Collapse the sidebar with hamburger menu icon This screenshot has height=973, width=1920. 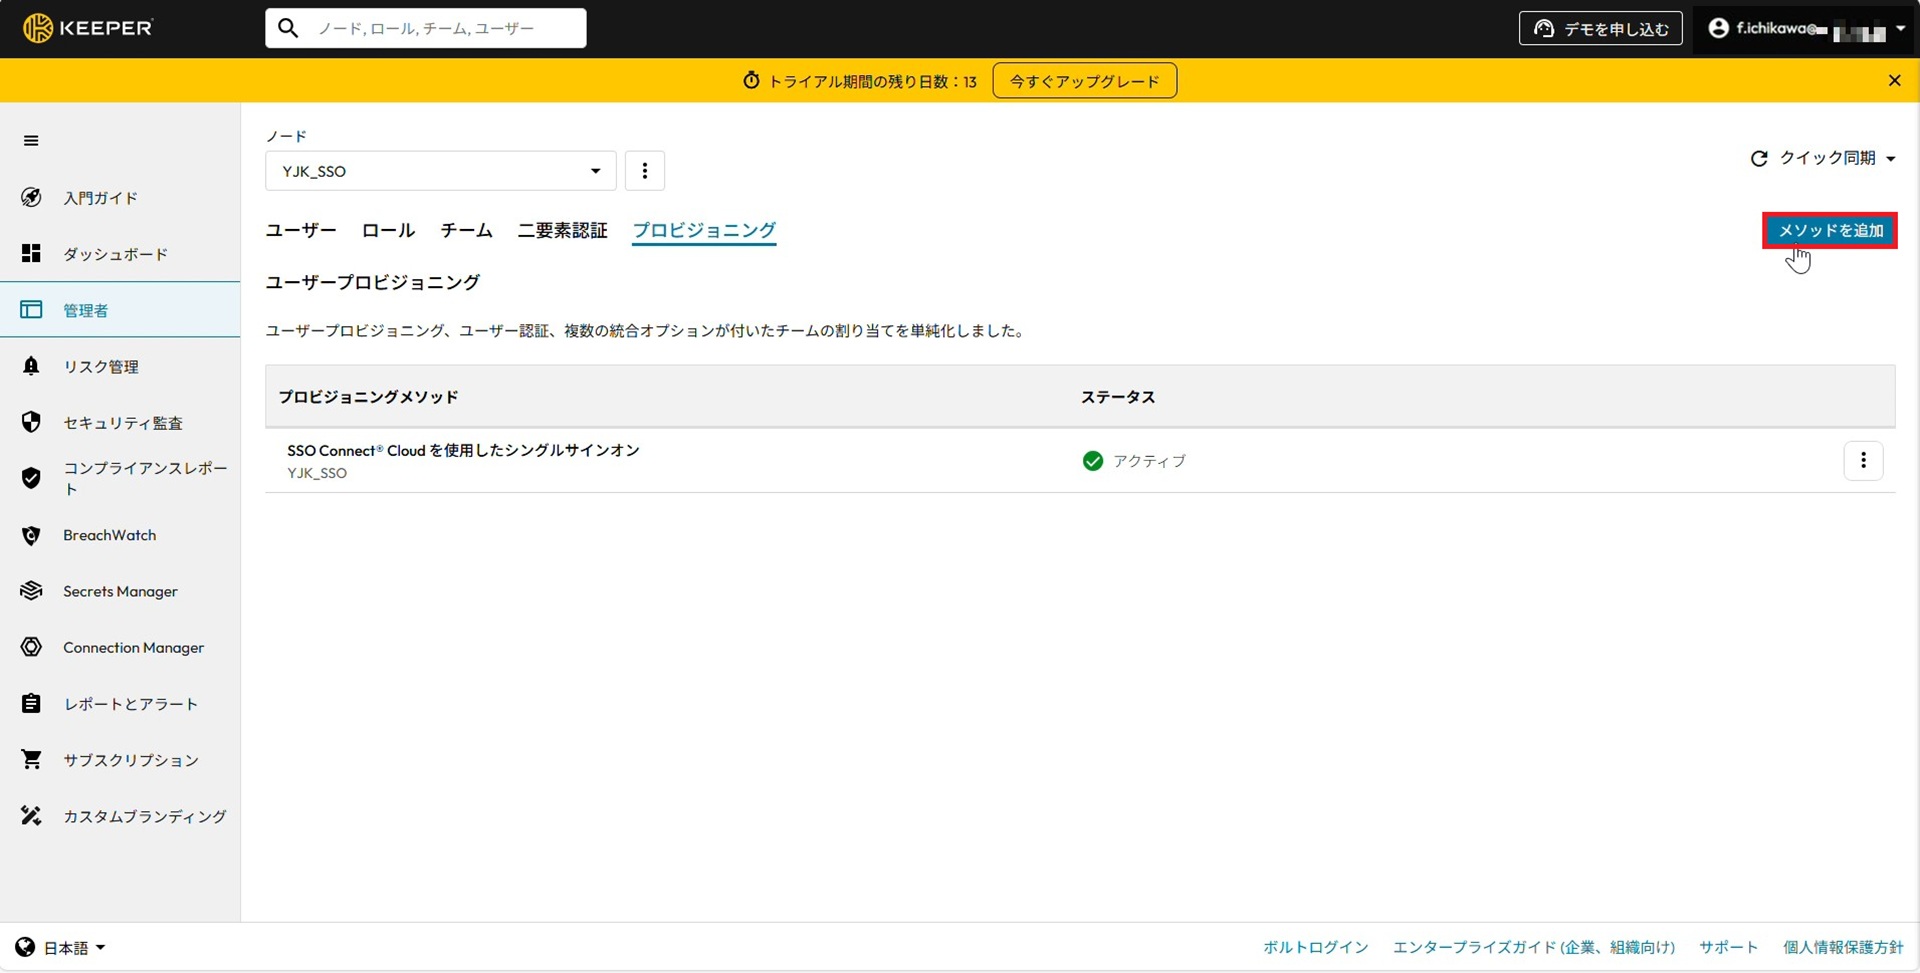31,141
